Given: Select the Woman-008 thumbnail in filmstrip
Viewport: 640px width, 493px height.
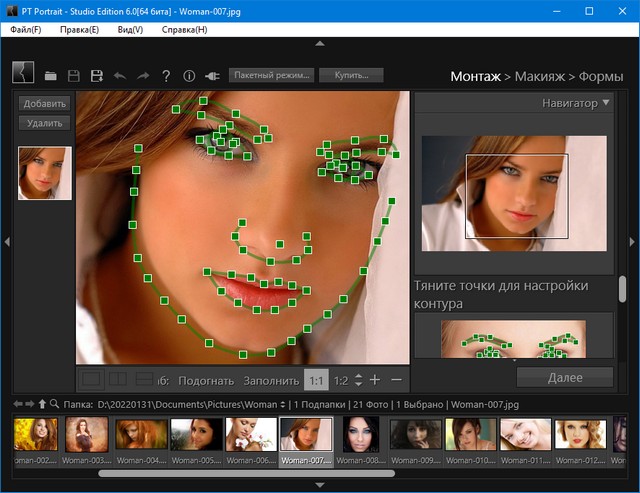Looking at the screenshot, I should pos(361,435).
